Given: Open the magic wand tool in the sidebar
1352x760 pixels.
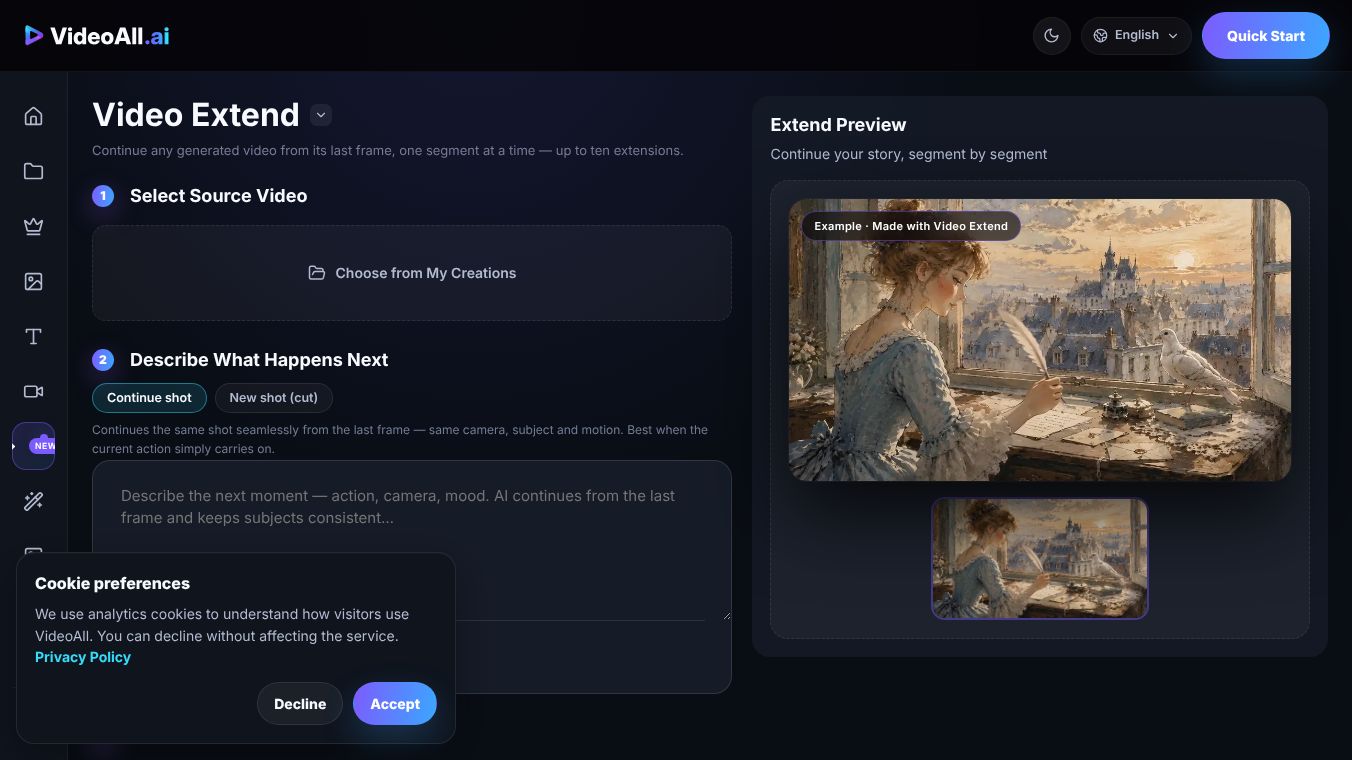Looking at the screenshot, I should pyautogui.click(x=33, y=501).
